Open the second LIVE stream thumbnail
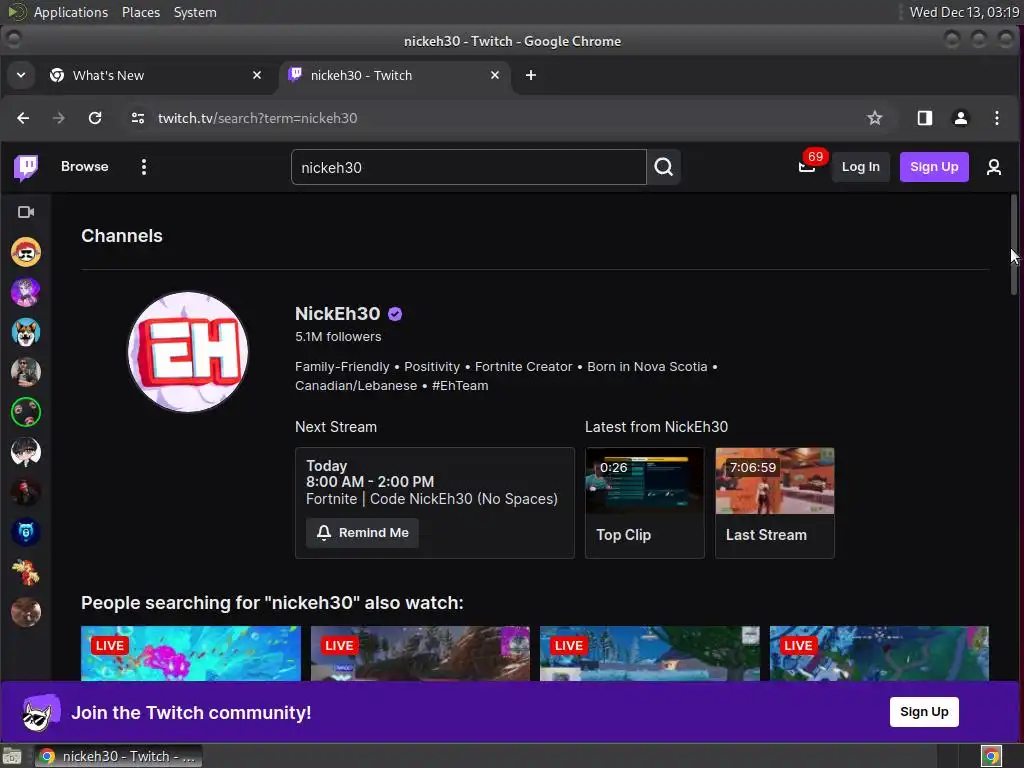 click(x=421, y=653)
